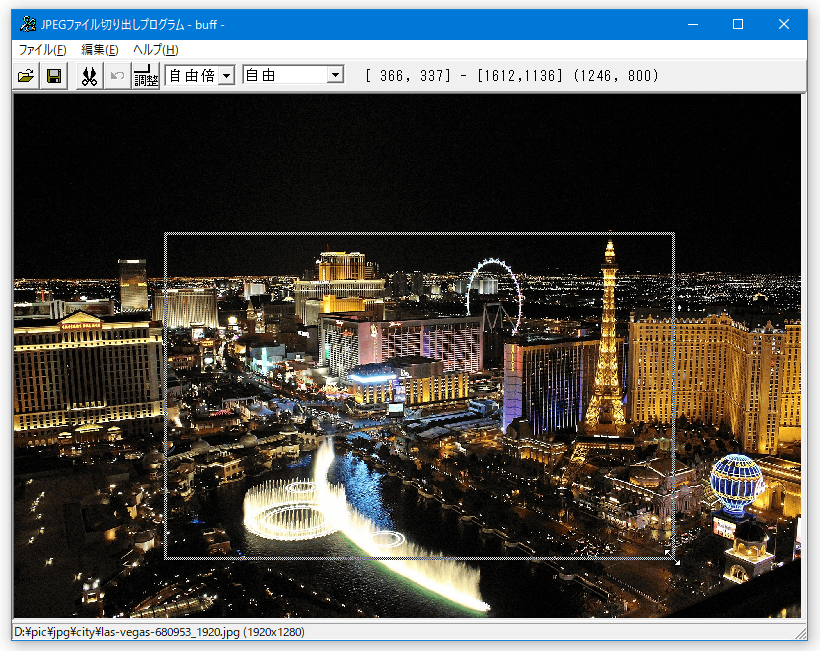Screen dimensions: 820x651
Task: Open the 編集(E) menu
Action: 100,50
